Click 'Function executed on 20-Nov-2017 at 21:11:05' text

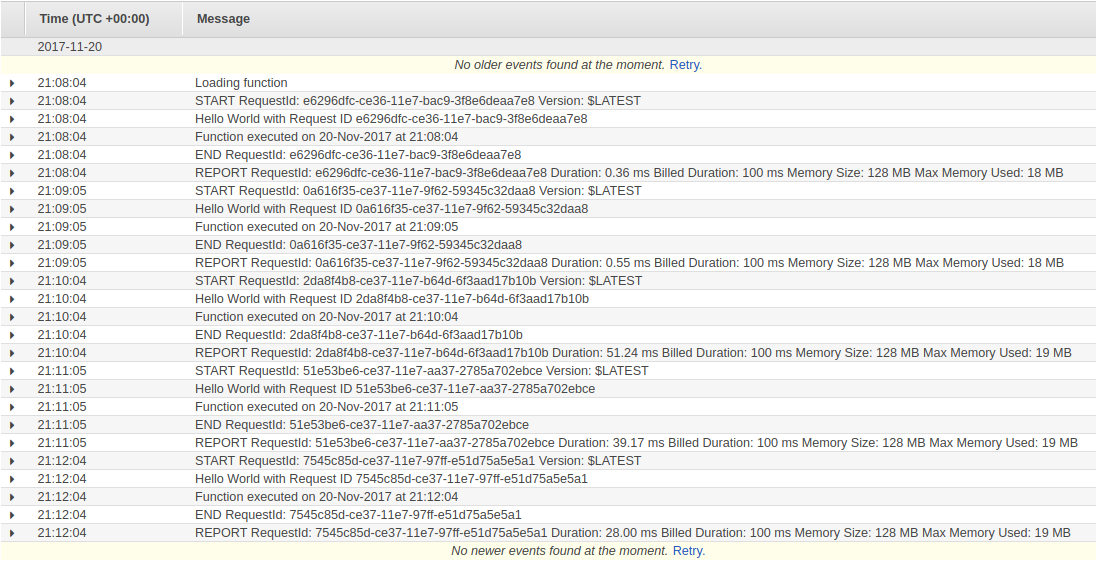326,408
